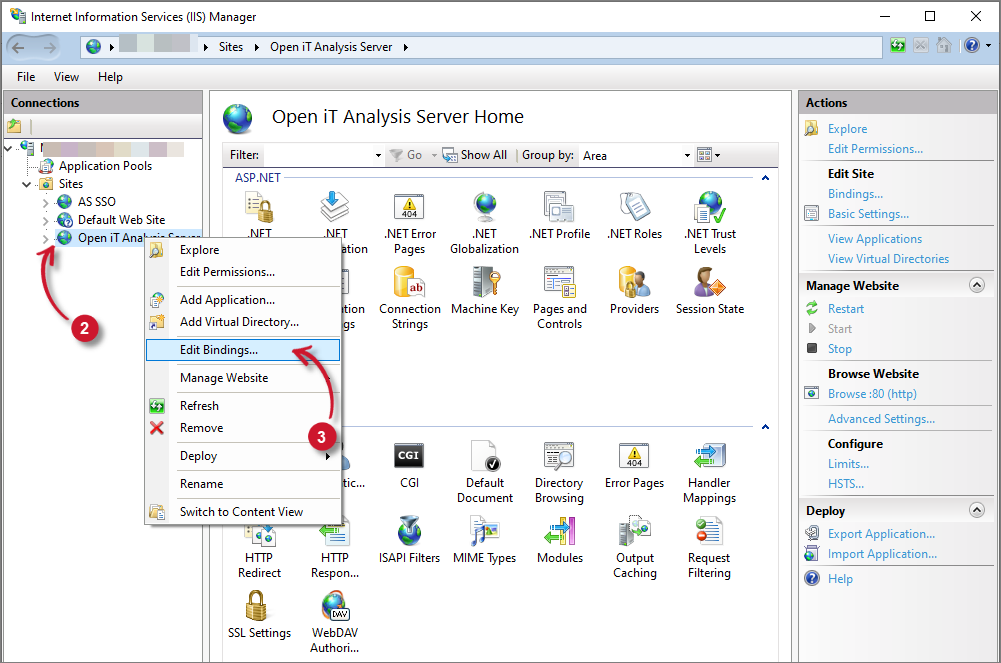Collapse the Manage Website actions section
1001x663 pixels.
pyautogui.click(x=976, y=286)
